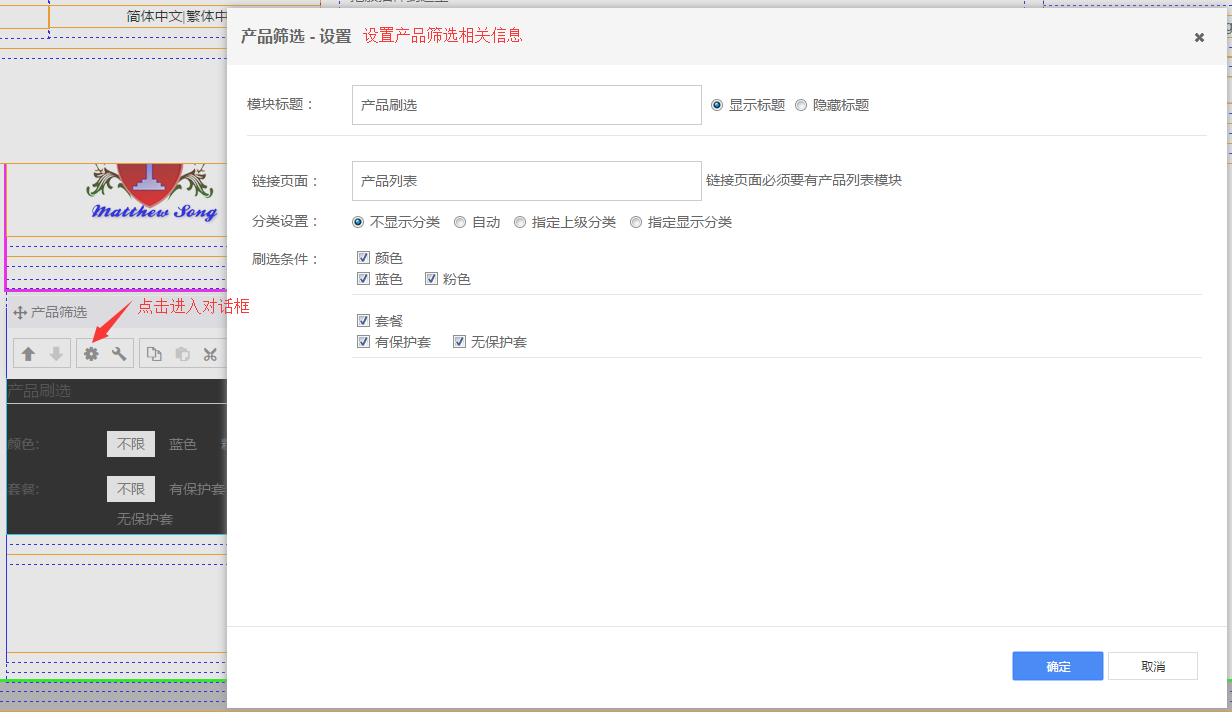This screenshot has width=1232, height=712.
Task: Close the 产品筛选 settings dialog
Action: (x=1199, y=37)
